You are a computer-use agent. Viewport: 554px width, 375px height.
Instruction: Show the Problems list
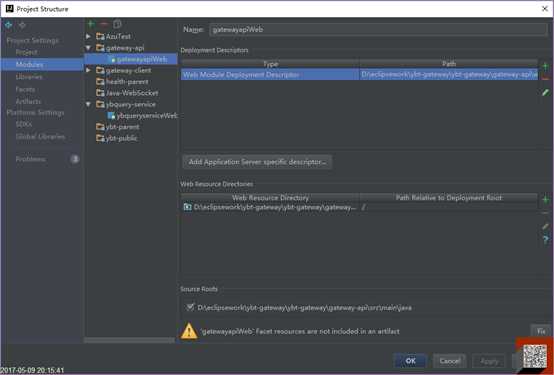pyautogui.click(x=31, y=159)
